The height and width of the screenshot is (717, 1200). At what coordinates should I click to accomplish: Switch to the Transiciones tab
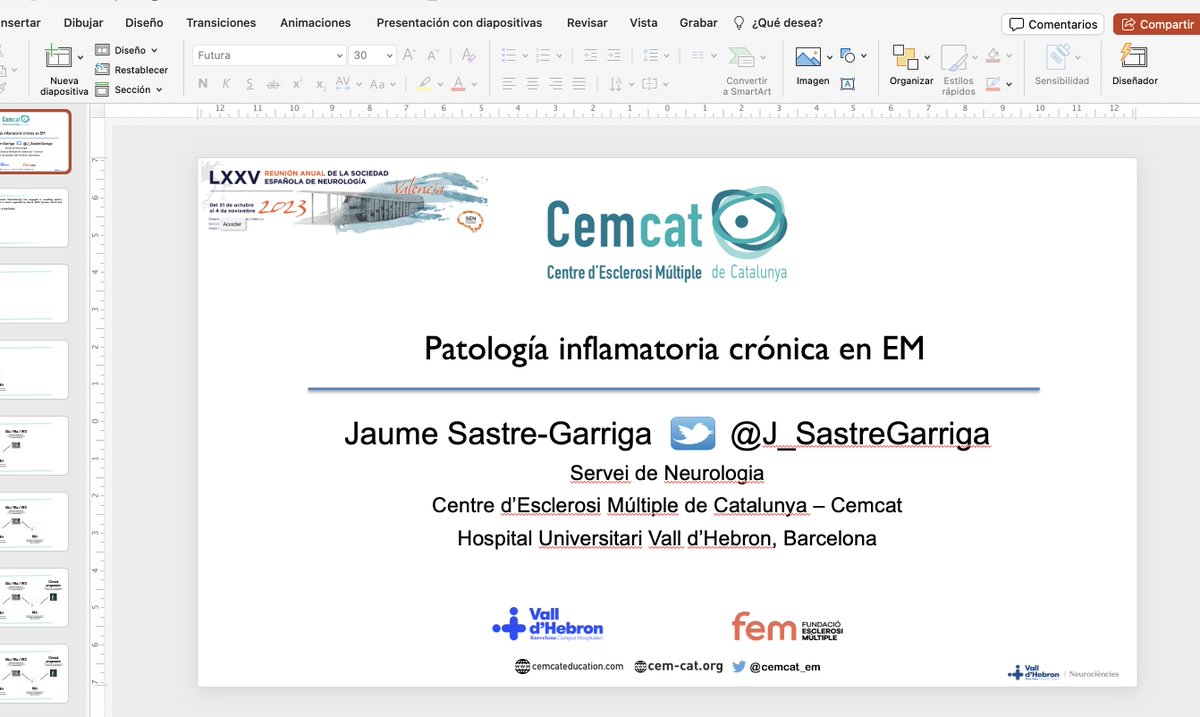[221, 22]
